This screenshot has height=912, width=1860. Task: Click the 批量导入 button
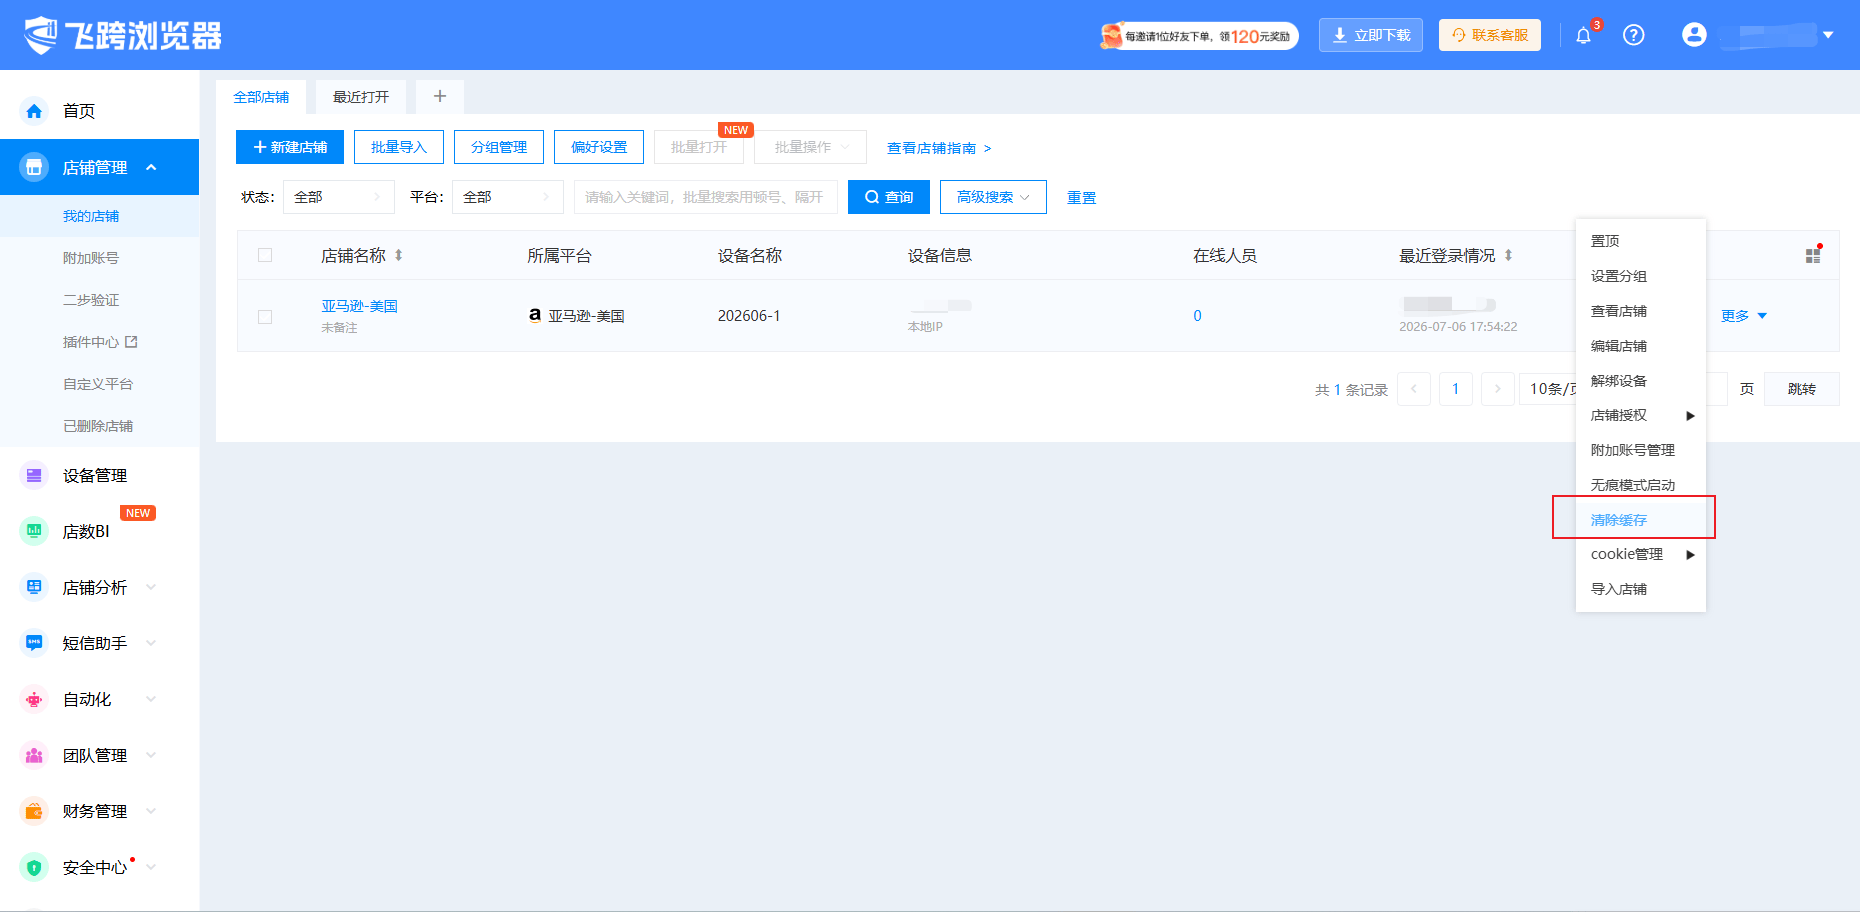(399, 147)
